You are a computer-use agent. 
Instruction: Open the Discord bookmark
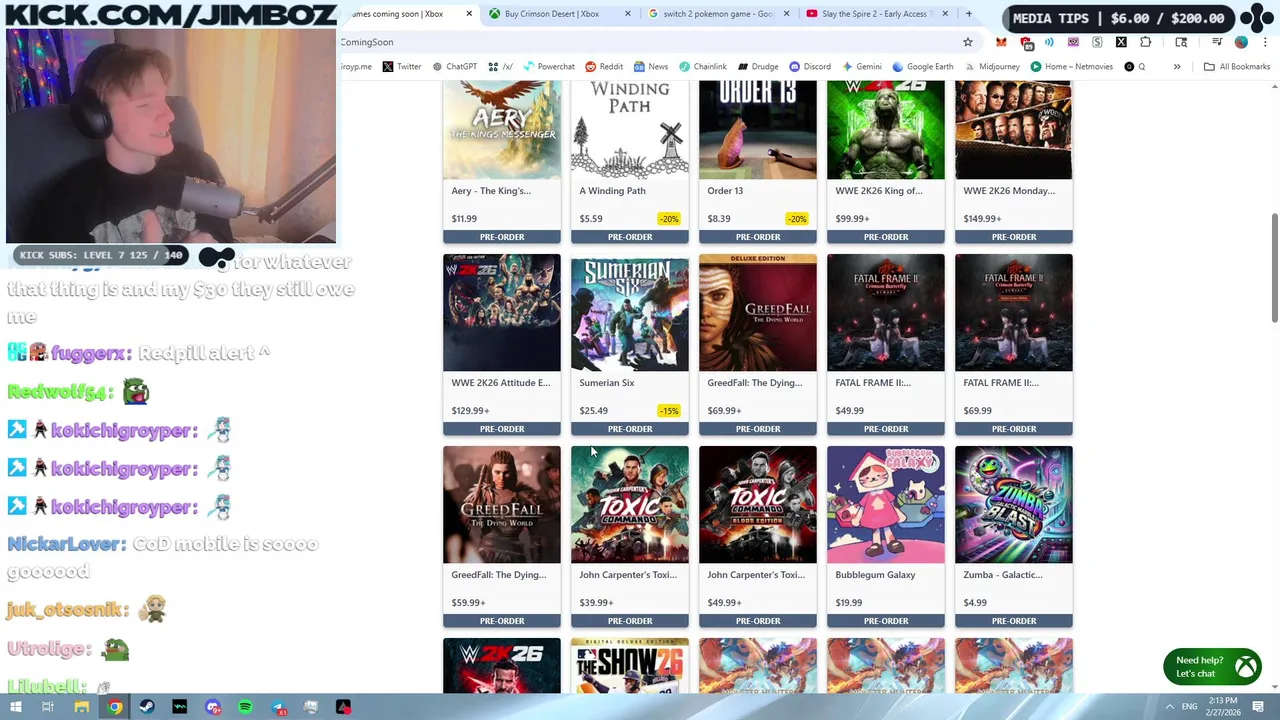pyautogui.click(x=810, y=67)
